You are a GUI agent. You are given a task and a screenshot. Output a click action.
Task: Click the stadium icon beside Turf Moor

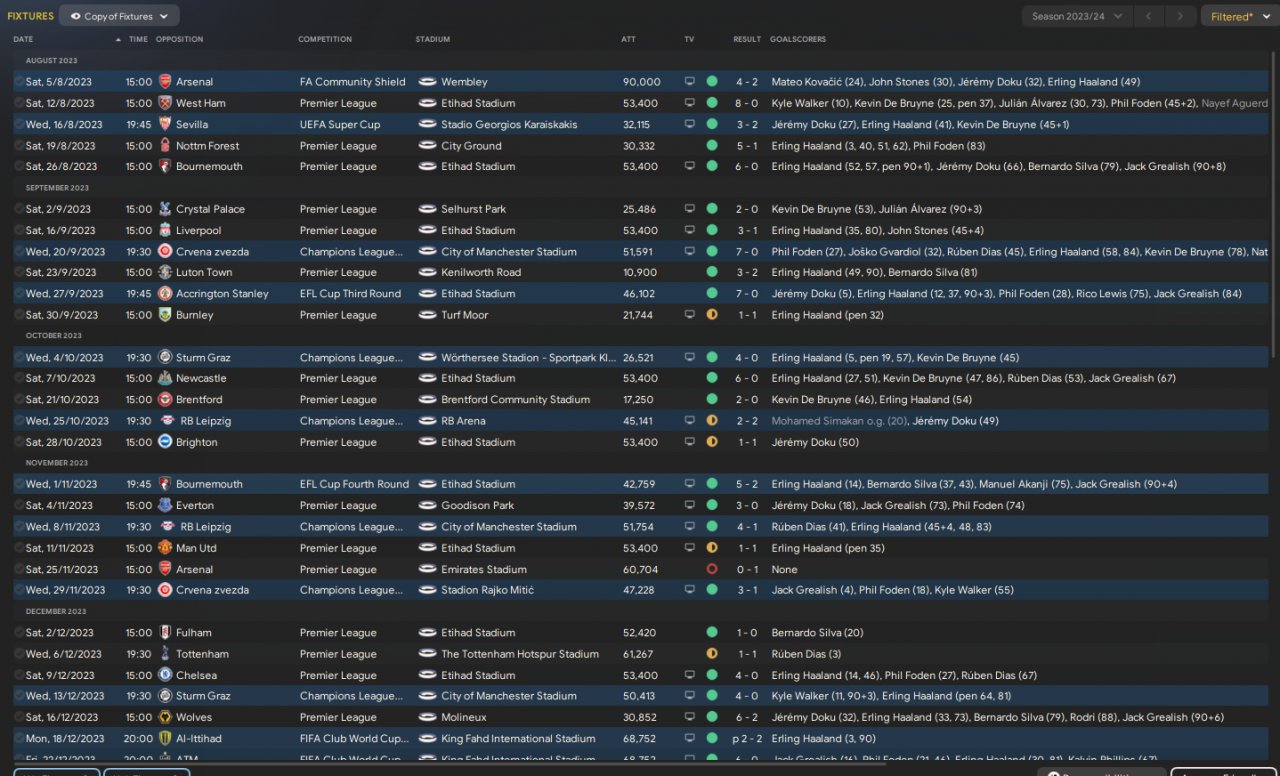click(x=427, y=314)
